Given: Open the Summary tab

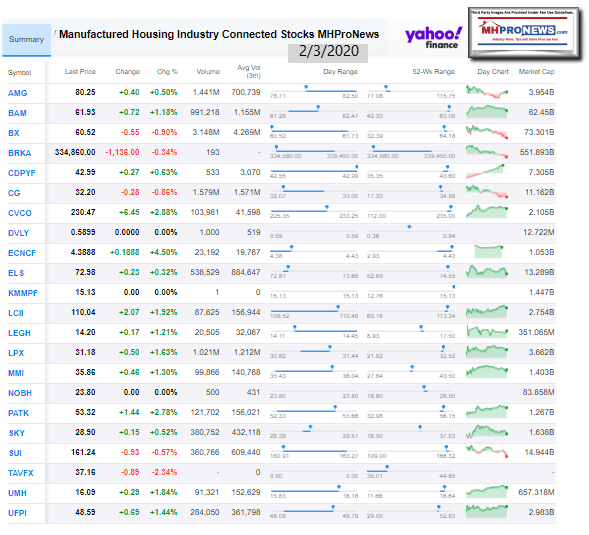Looking at the screenshot, I should (x=26, y=40).
